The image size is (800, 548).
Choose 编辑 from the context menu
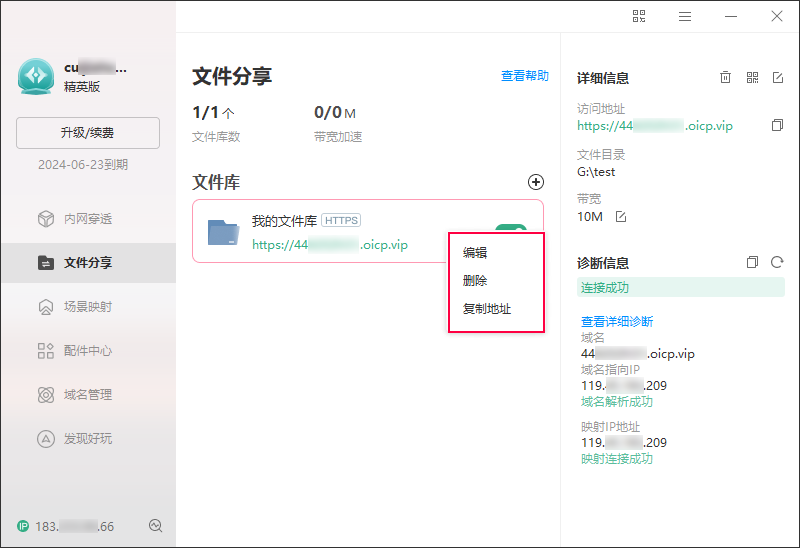pos(475,253)
